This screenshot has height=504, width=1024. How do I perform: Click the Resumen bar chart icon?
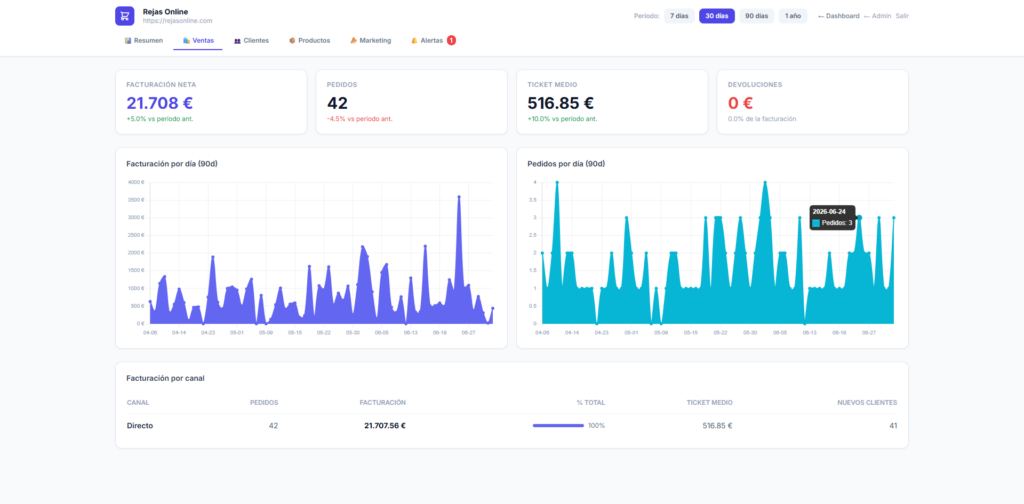(x=128, y=40)
